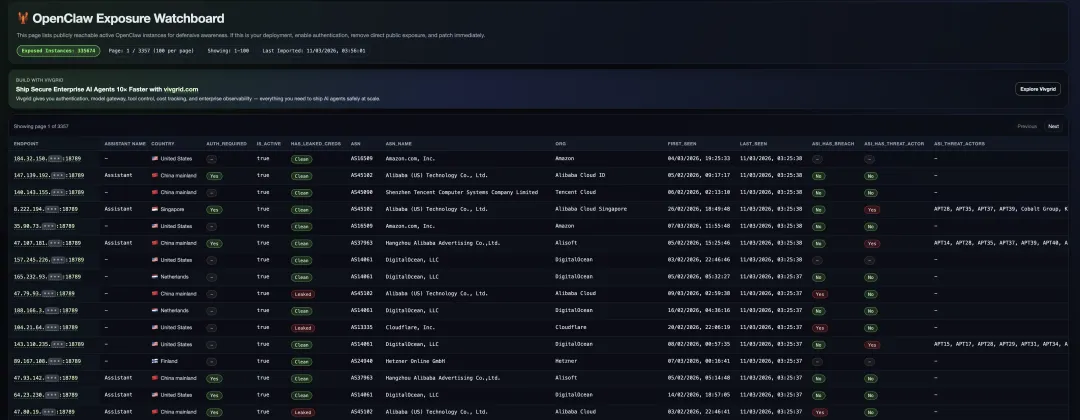Click the US flag in the 157.245.226 row
Screen dimensions: 1080x420
tap(155, 260)
